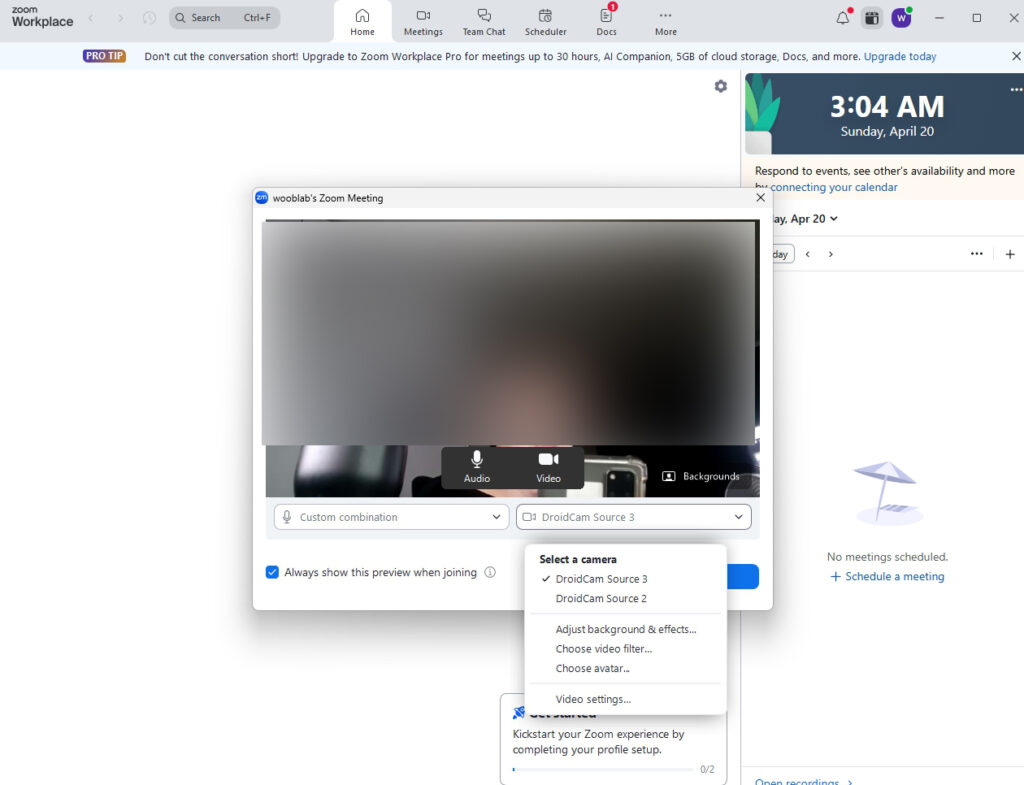
Task: Click the calendar icon in the title bar
Action: (872, 18)
